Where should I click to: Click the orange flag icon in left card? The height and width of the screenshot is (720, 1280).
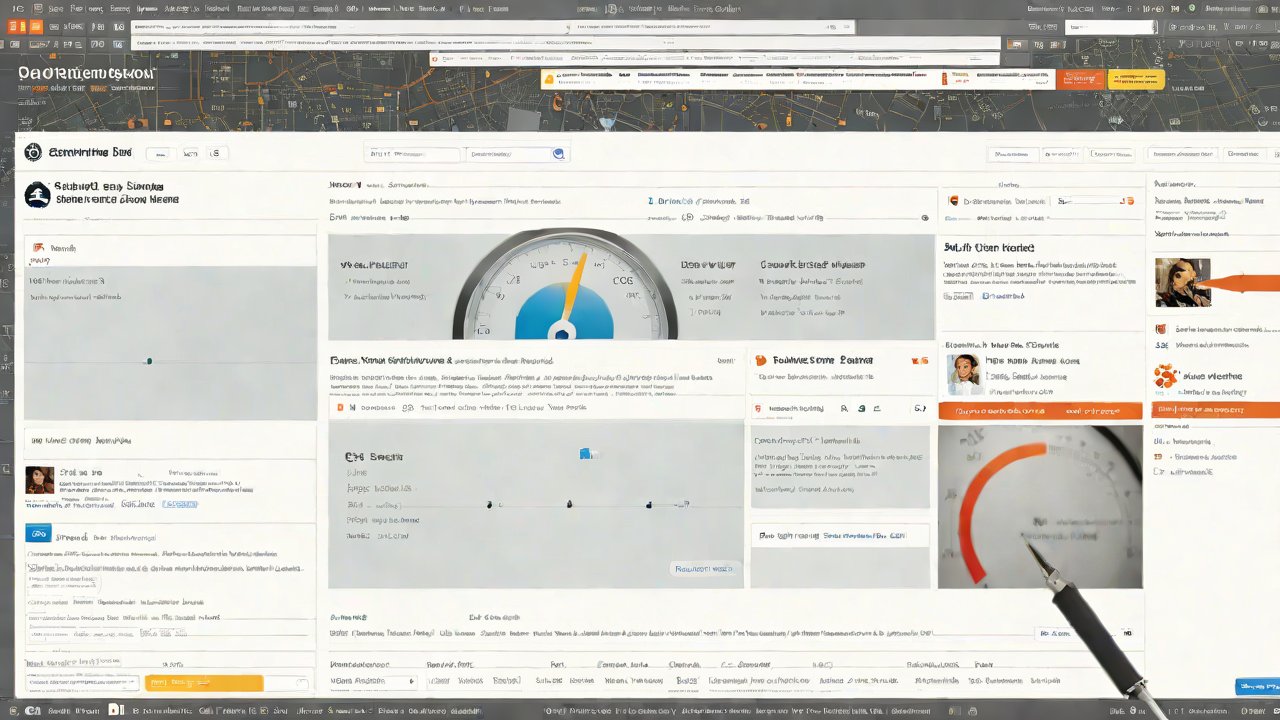pyautogui.click(x=38, y=247)
